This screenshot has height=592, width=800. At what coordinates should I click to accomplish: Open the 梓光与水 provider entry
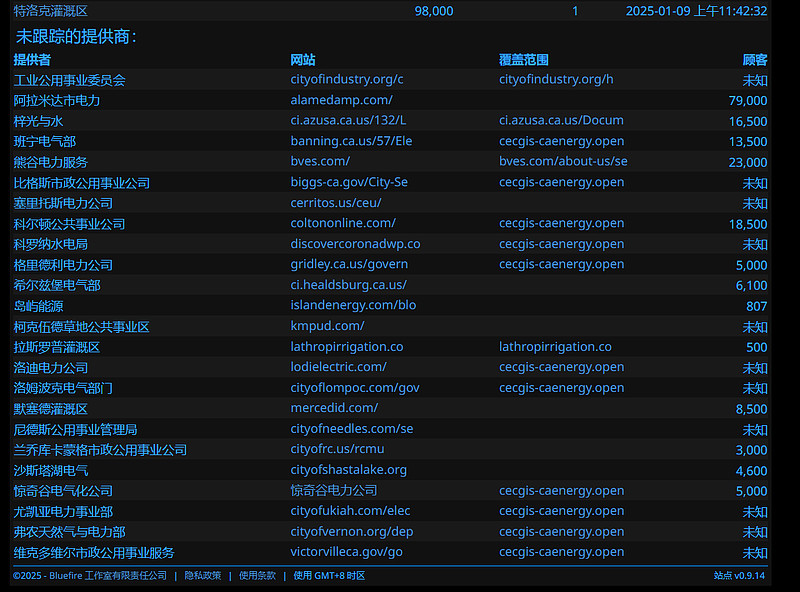(x=38, y=121)
